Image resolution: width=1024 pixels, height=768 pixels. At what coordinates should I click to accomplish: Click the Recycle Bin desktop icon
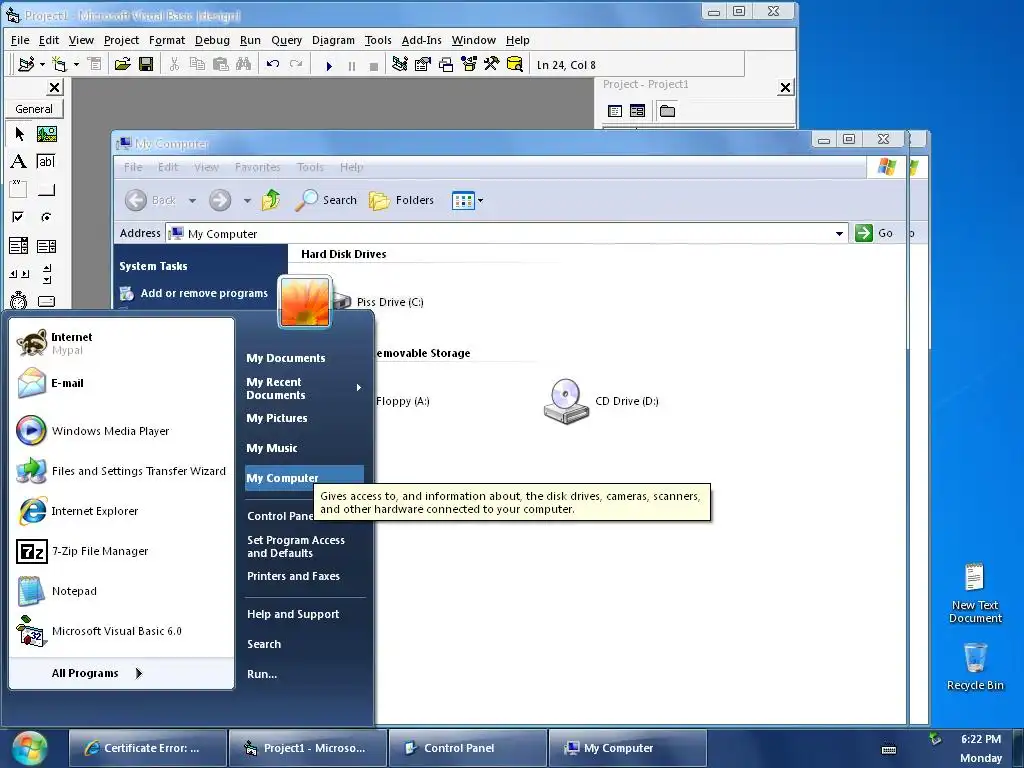tap(975, 665)
